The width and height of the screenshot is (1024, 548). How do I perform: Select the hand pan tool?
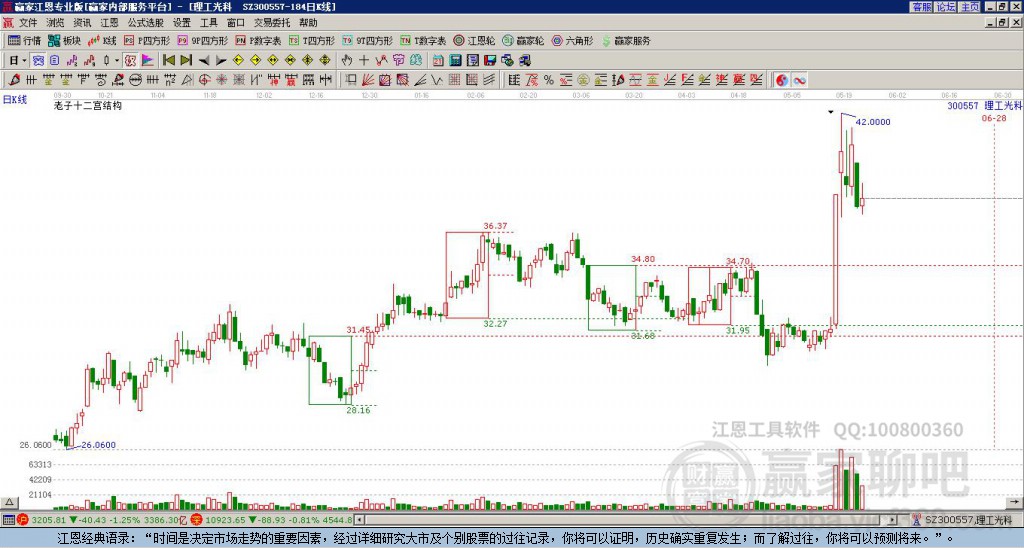click(x=347, y=61)
